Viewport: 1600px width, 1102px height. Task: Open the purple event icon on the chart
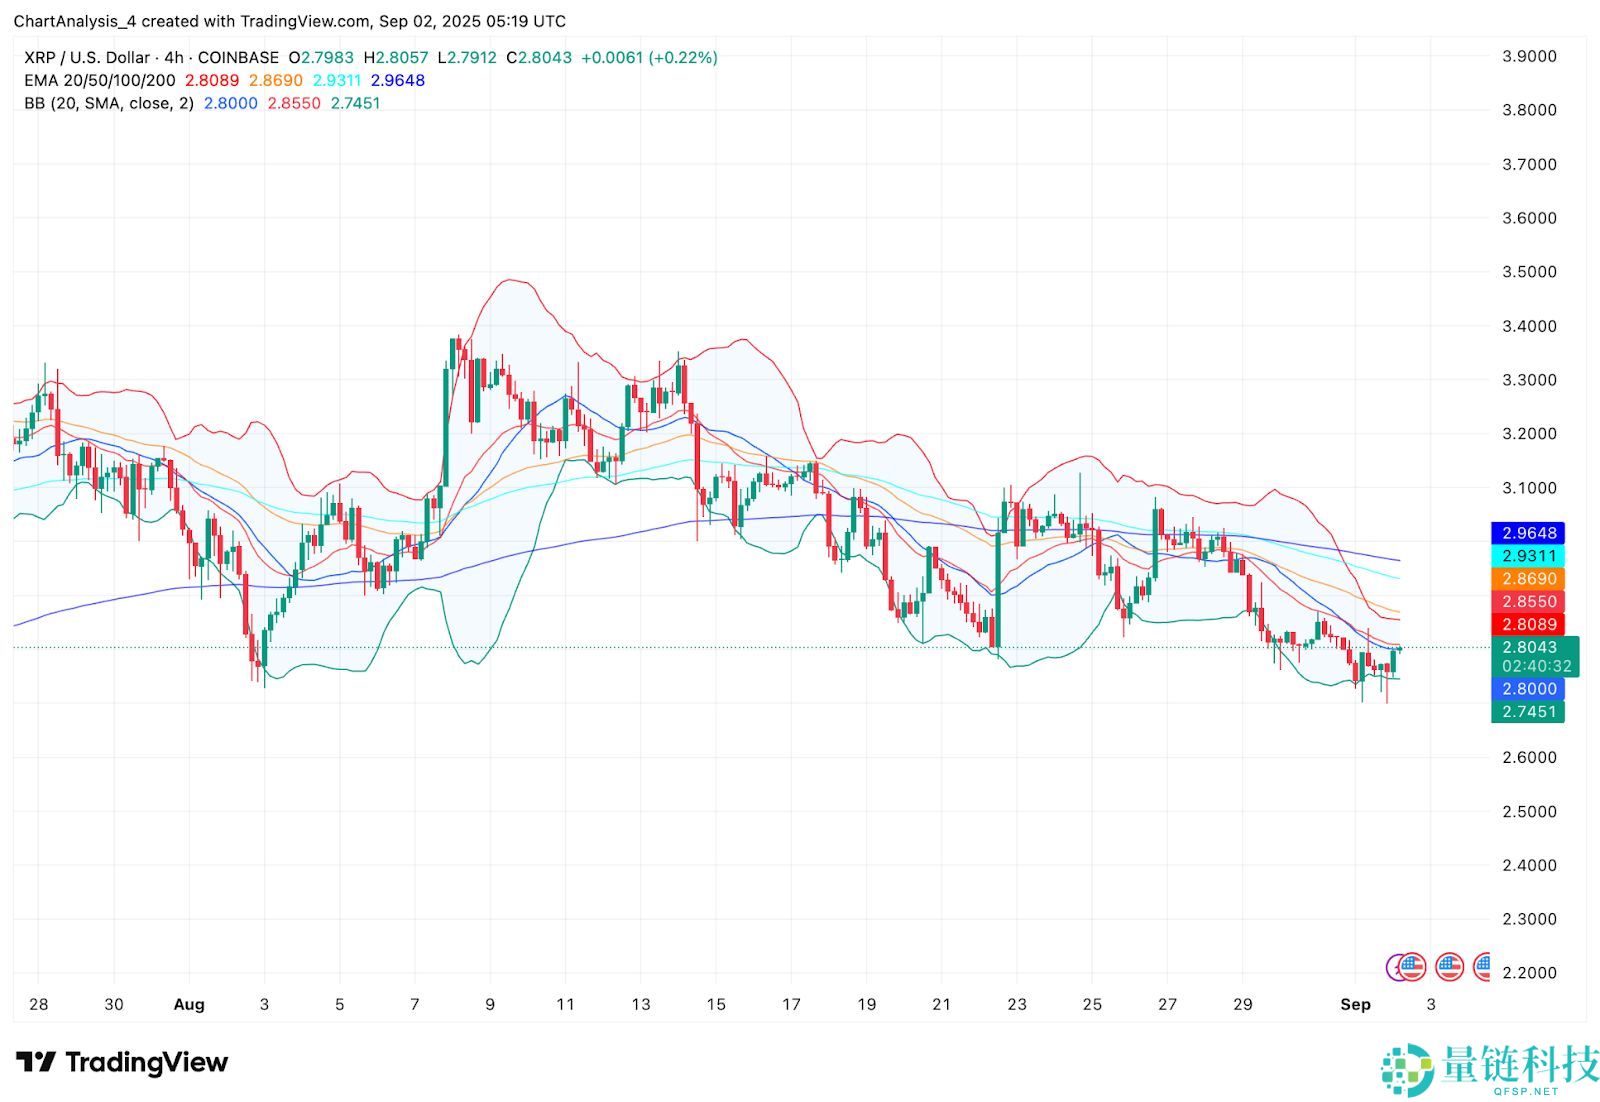click(1395, 967)
